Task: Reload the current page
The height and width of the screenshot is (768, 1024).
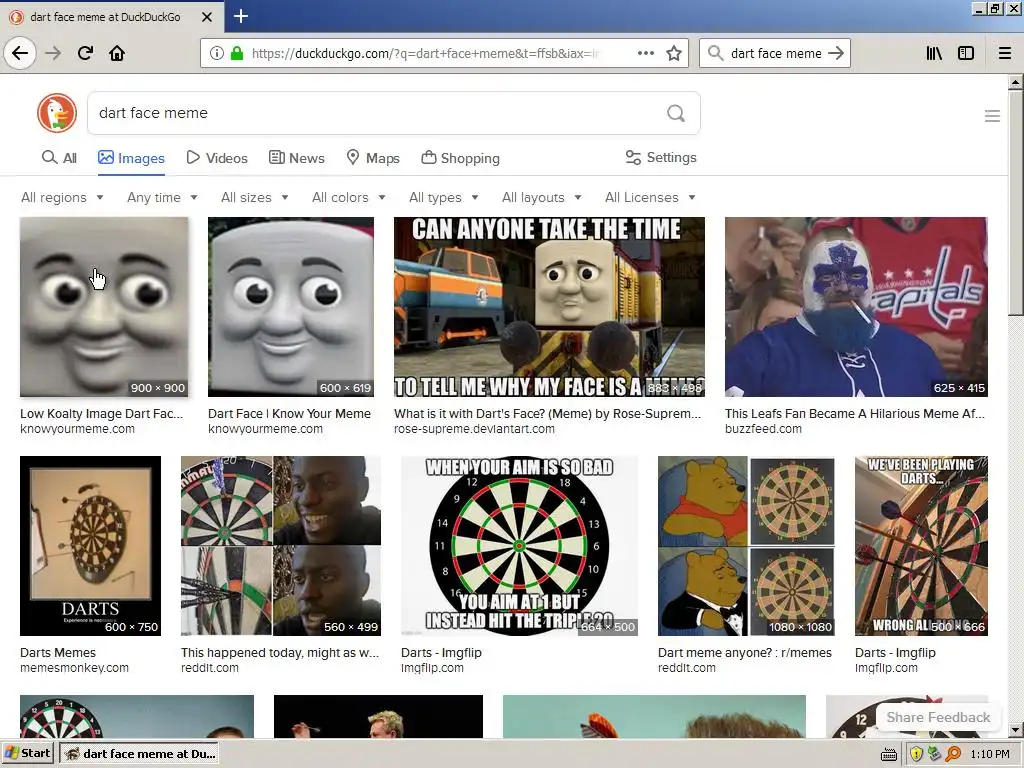Action: 85,53
